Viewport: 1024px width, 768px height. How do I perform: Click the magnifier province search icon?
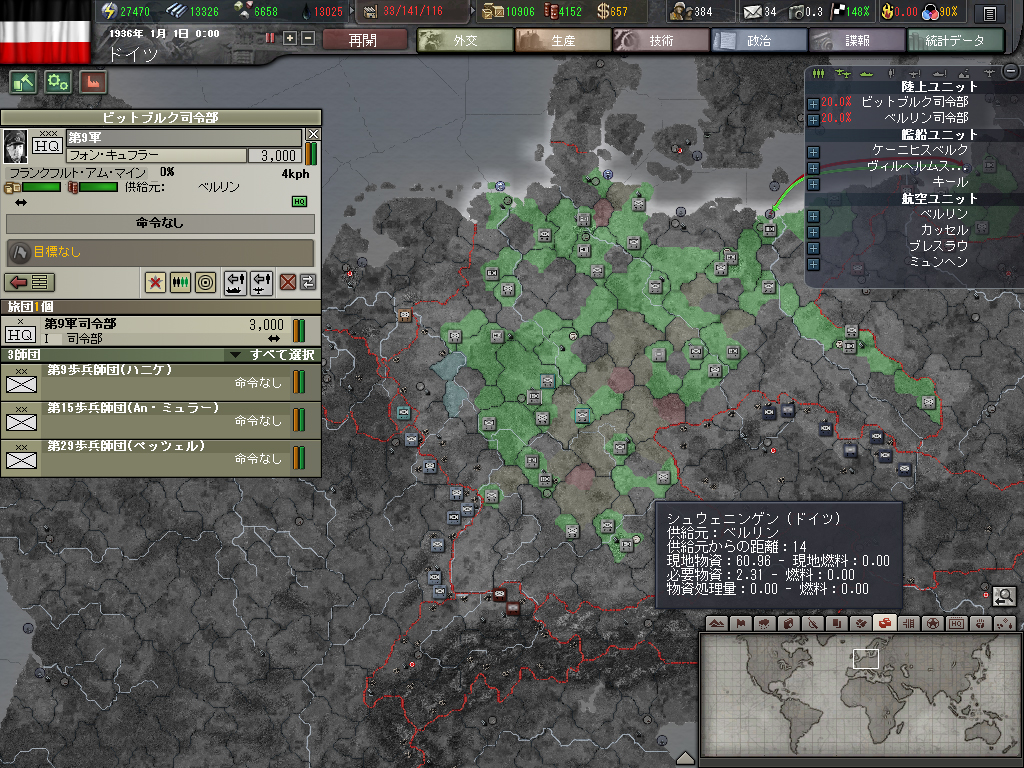click(1004, 596)
